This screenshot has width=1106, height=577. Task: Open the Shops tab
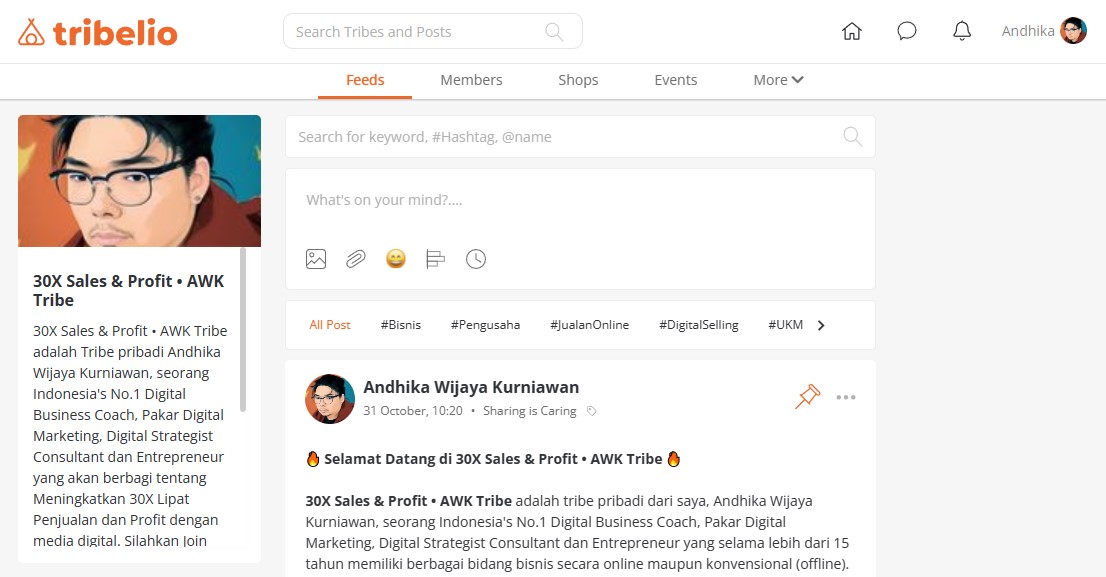[x=578, y=80]
